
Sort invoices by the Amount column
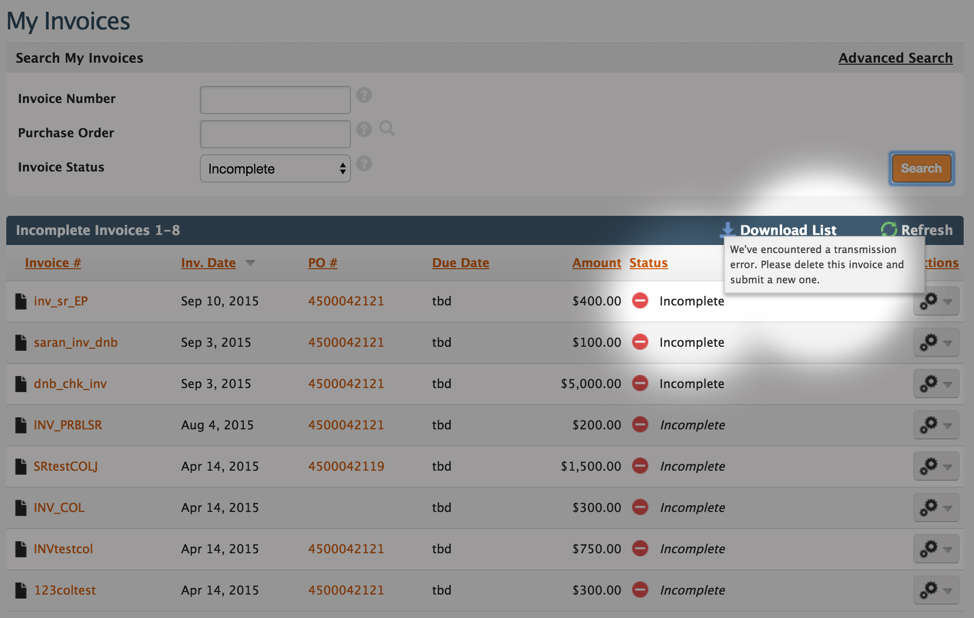click(596, 262)
